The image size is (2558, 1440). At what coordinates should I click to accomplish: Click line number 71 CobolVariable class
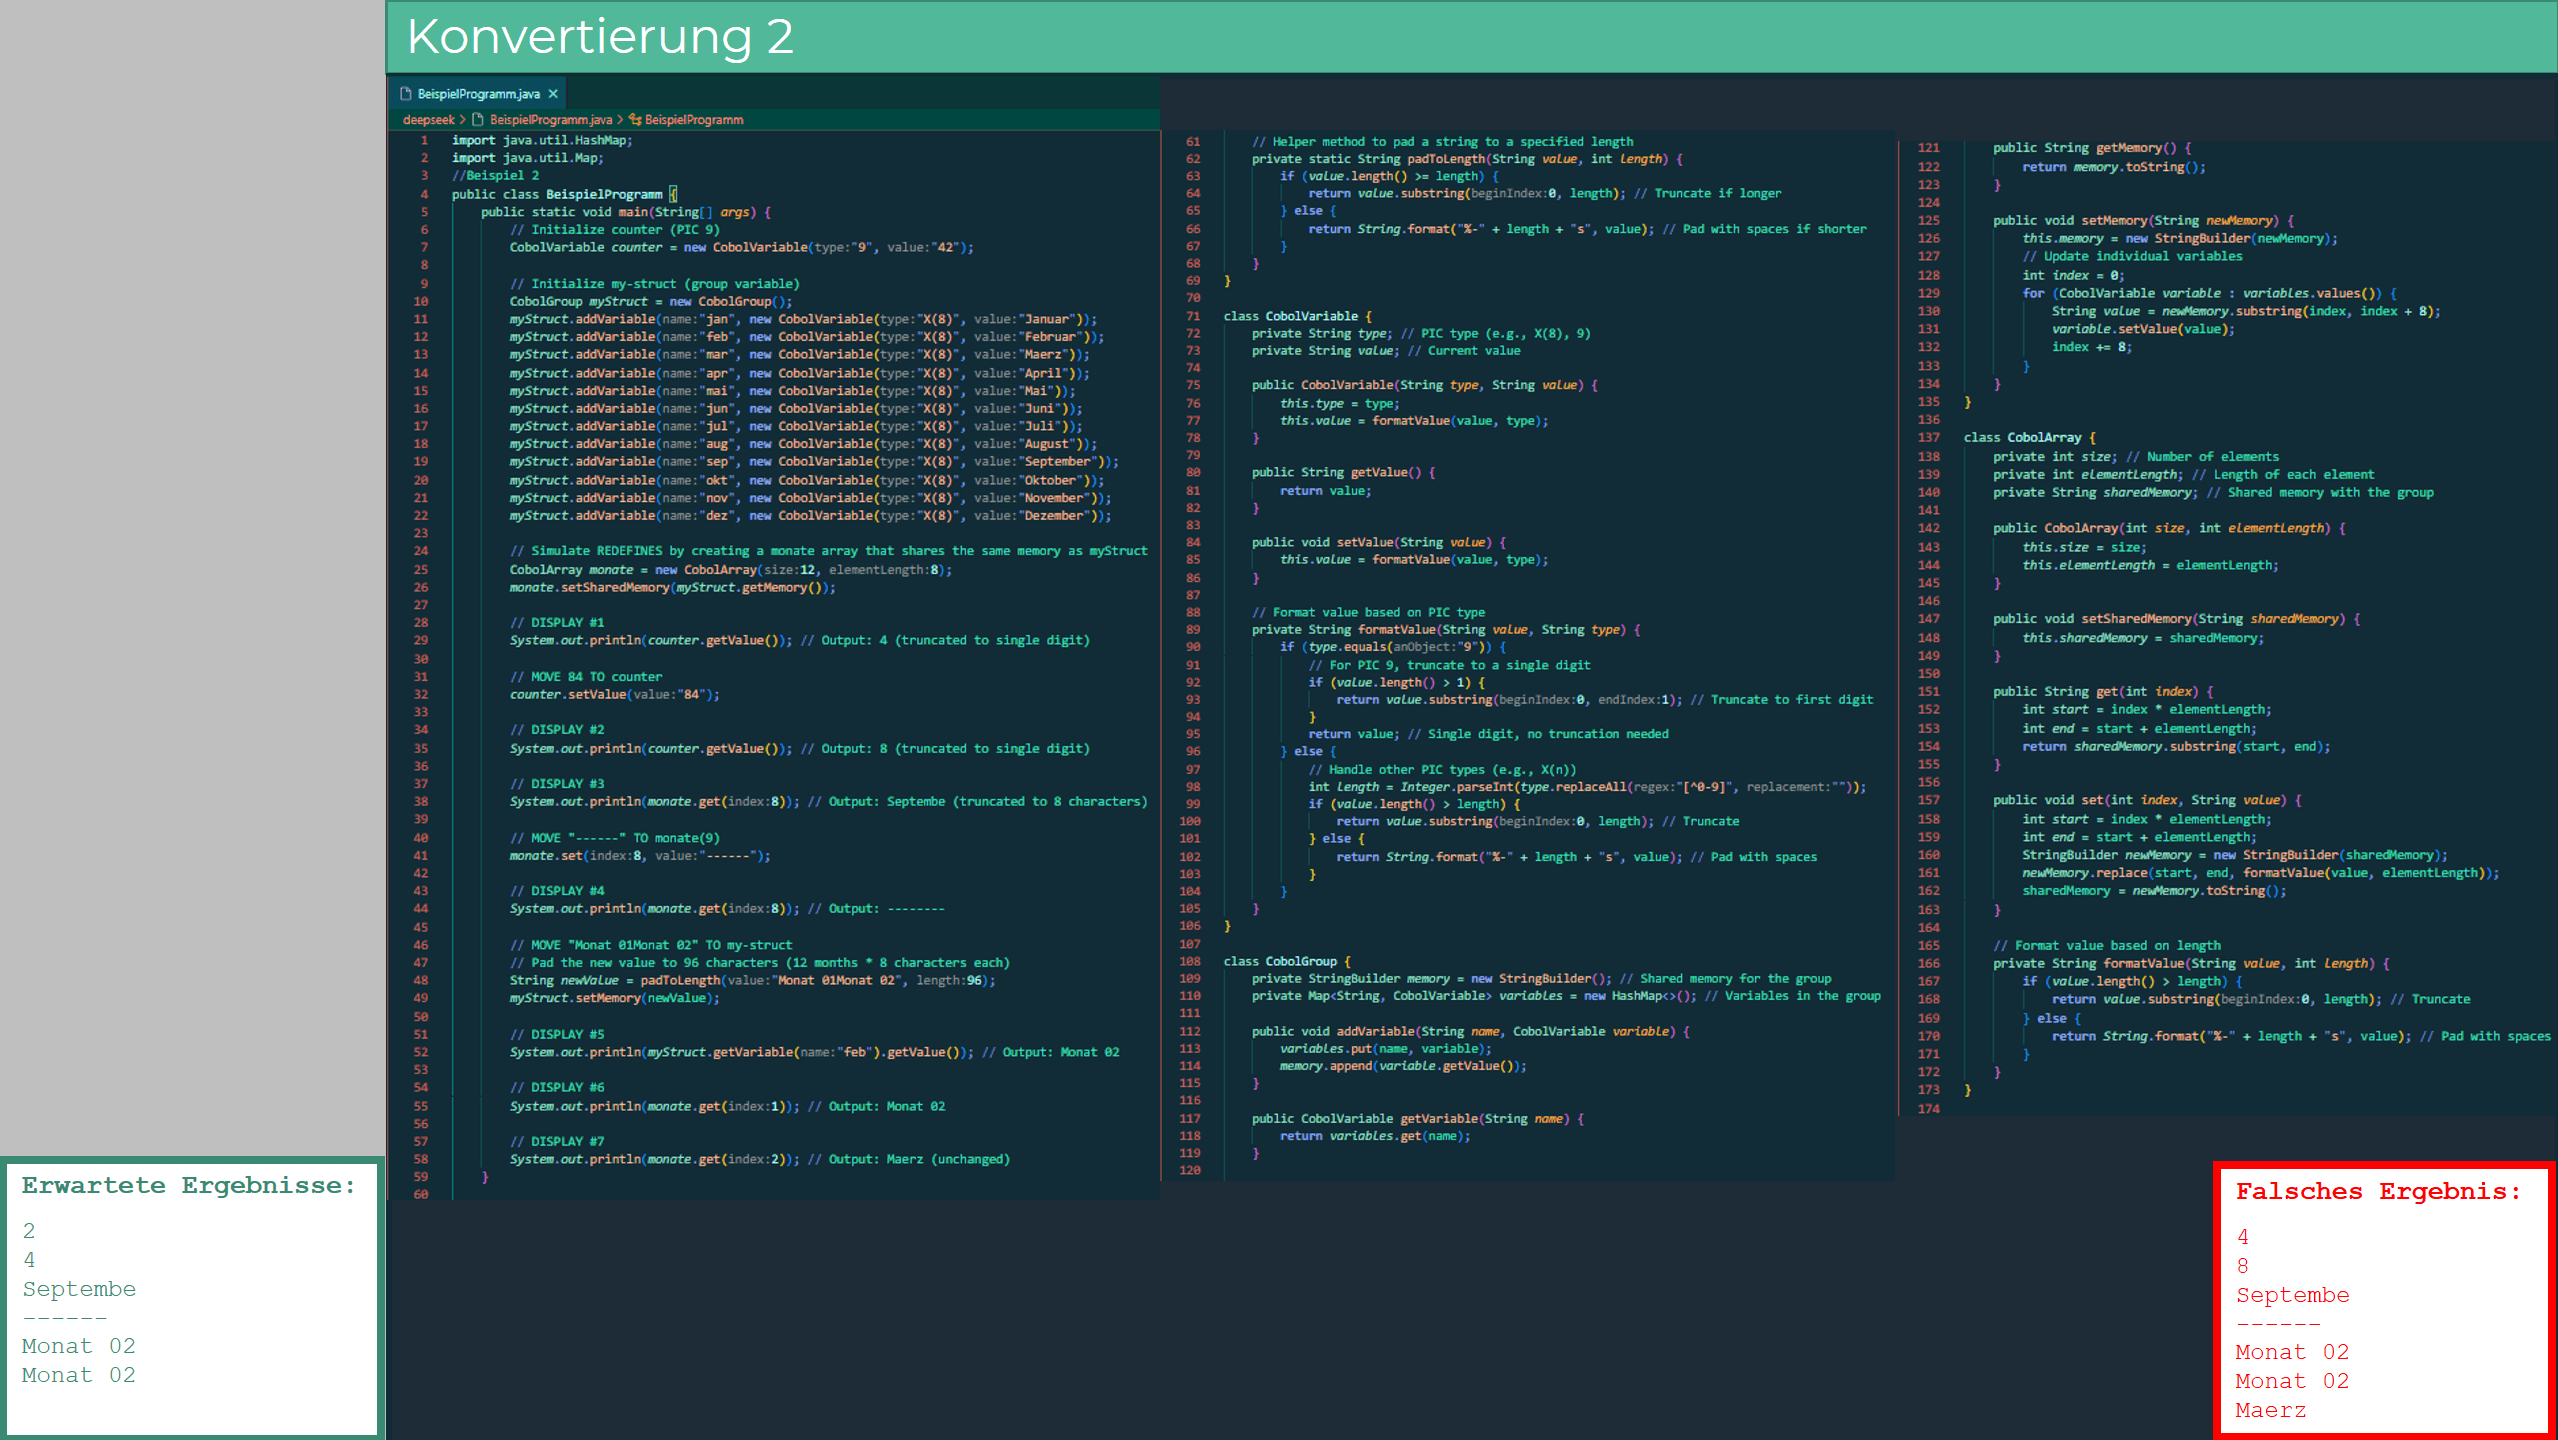tap(1192, 316)
